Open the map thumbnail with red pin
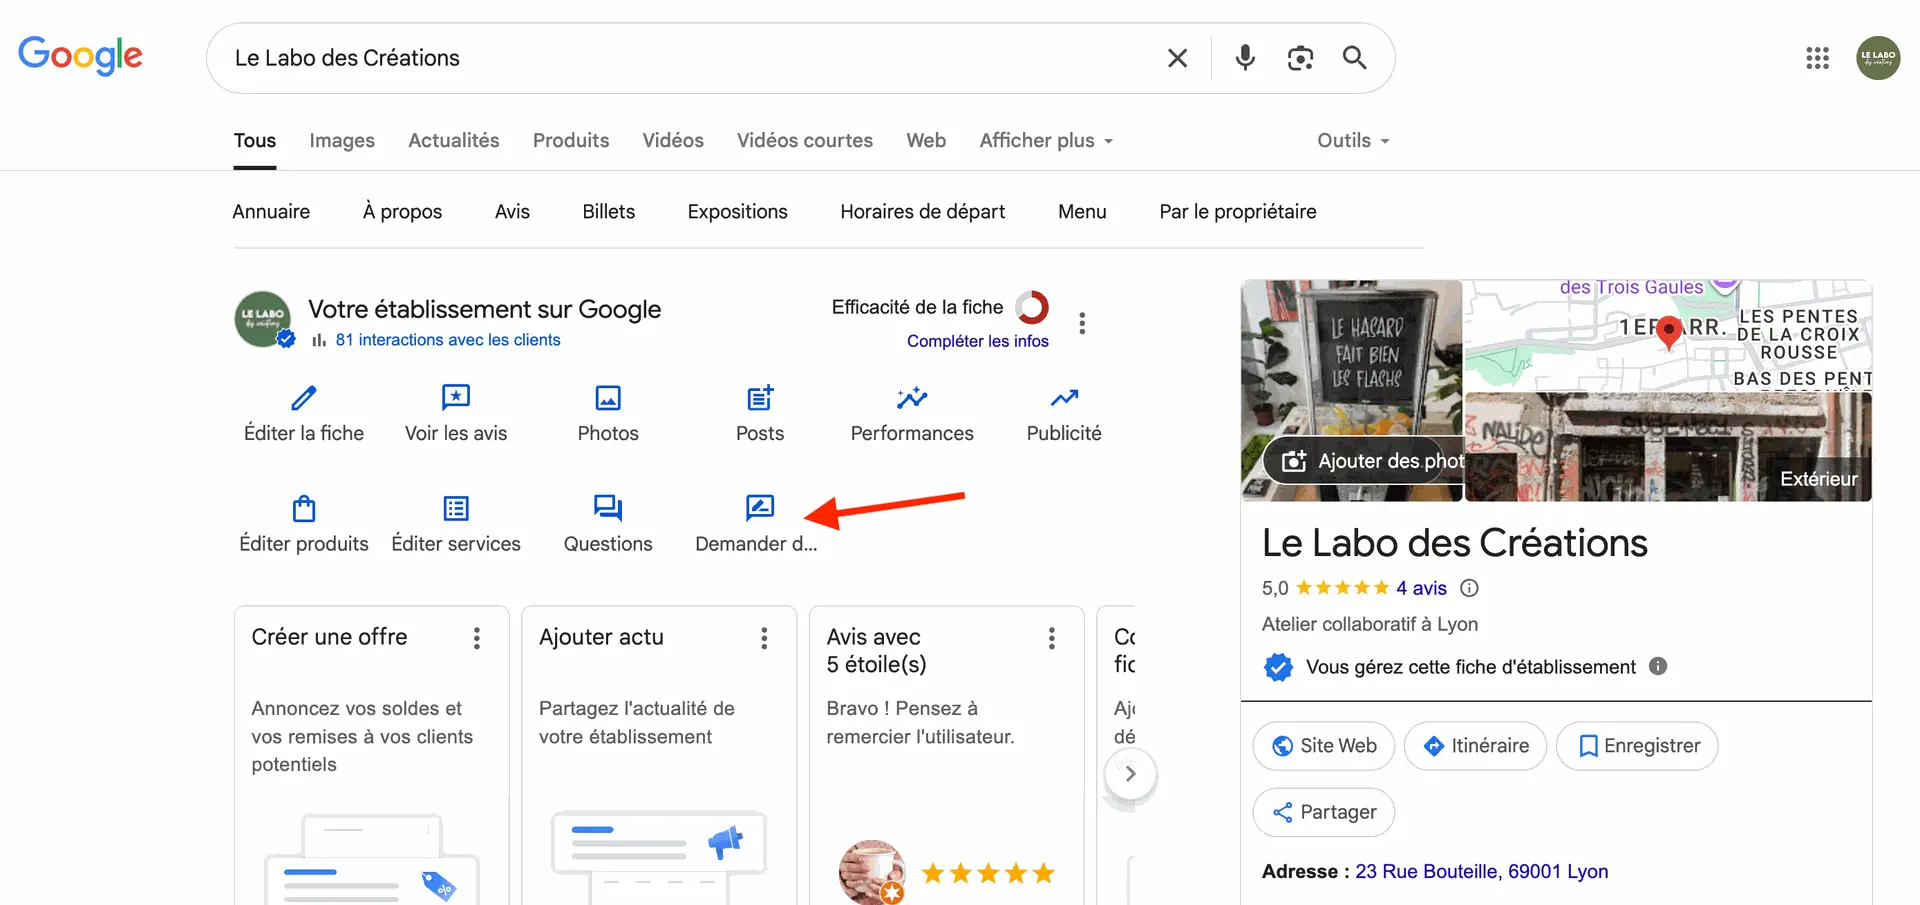1920x905 pixels. [1668, 335]
